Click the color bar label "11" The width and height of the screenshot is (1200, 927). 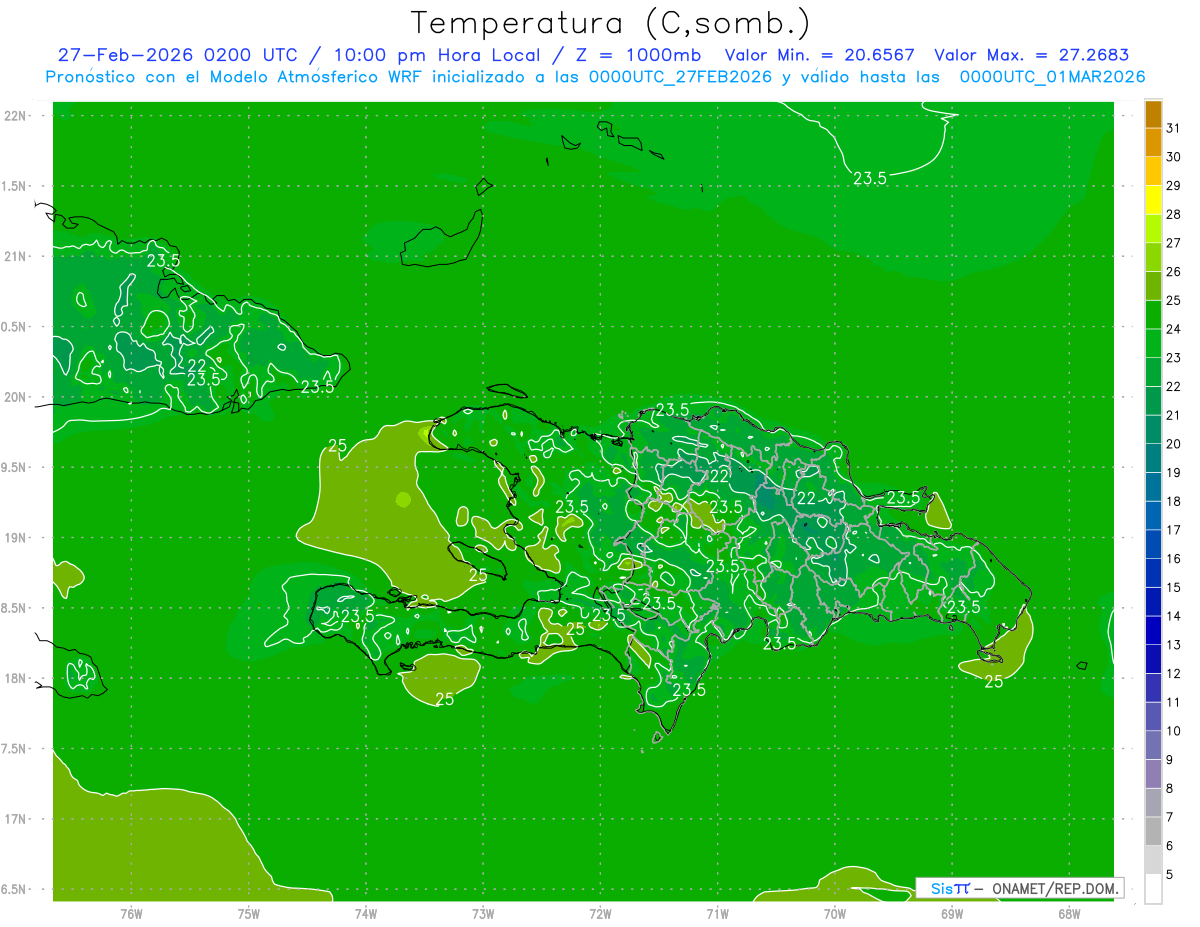[x=1174, y=702]
